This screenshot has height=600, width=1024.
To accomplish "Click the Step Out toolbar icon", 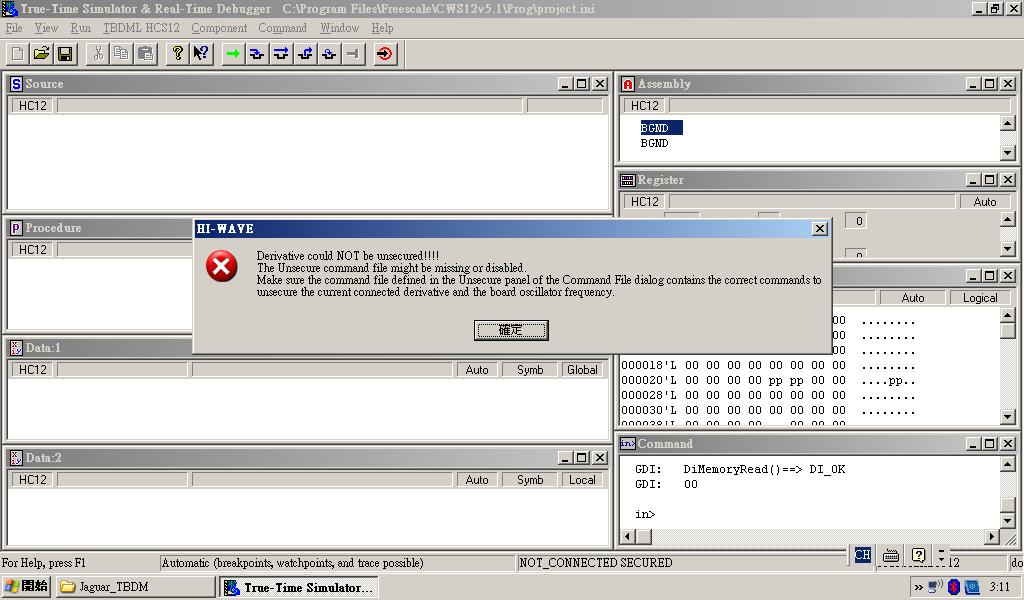I will (305, 54).
